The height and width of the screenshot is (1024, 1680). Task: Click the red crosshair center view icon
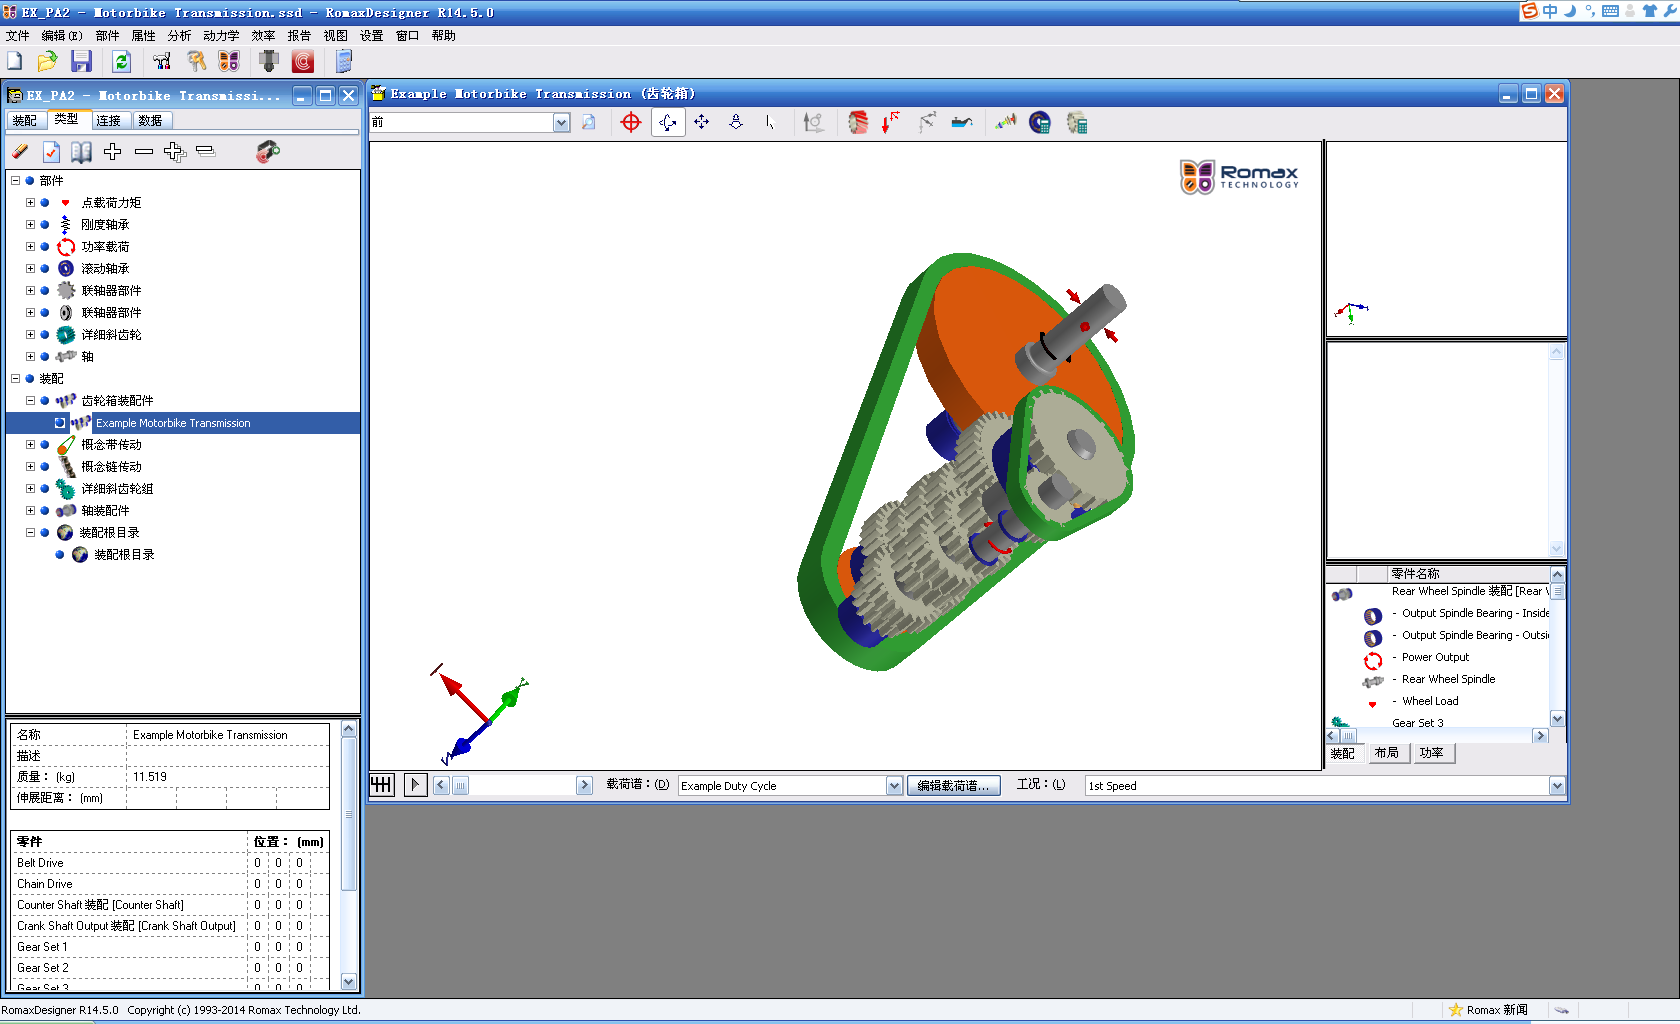tap(631, 122)
